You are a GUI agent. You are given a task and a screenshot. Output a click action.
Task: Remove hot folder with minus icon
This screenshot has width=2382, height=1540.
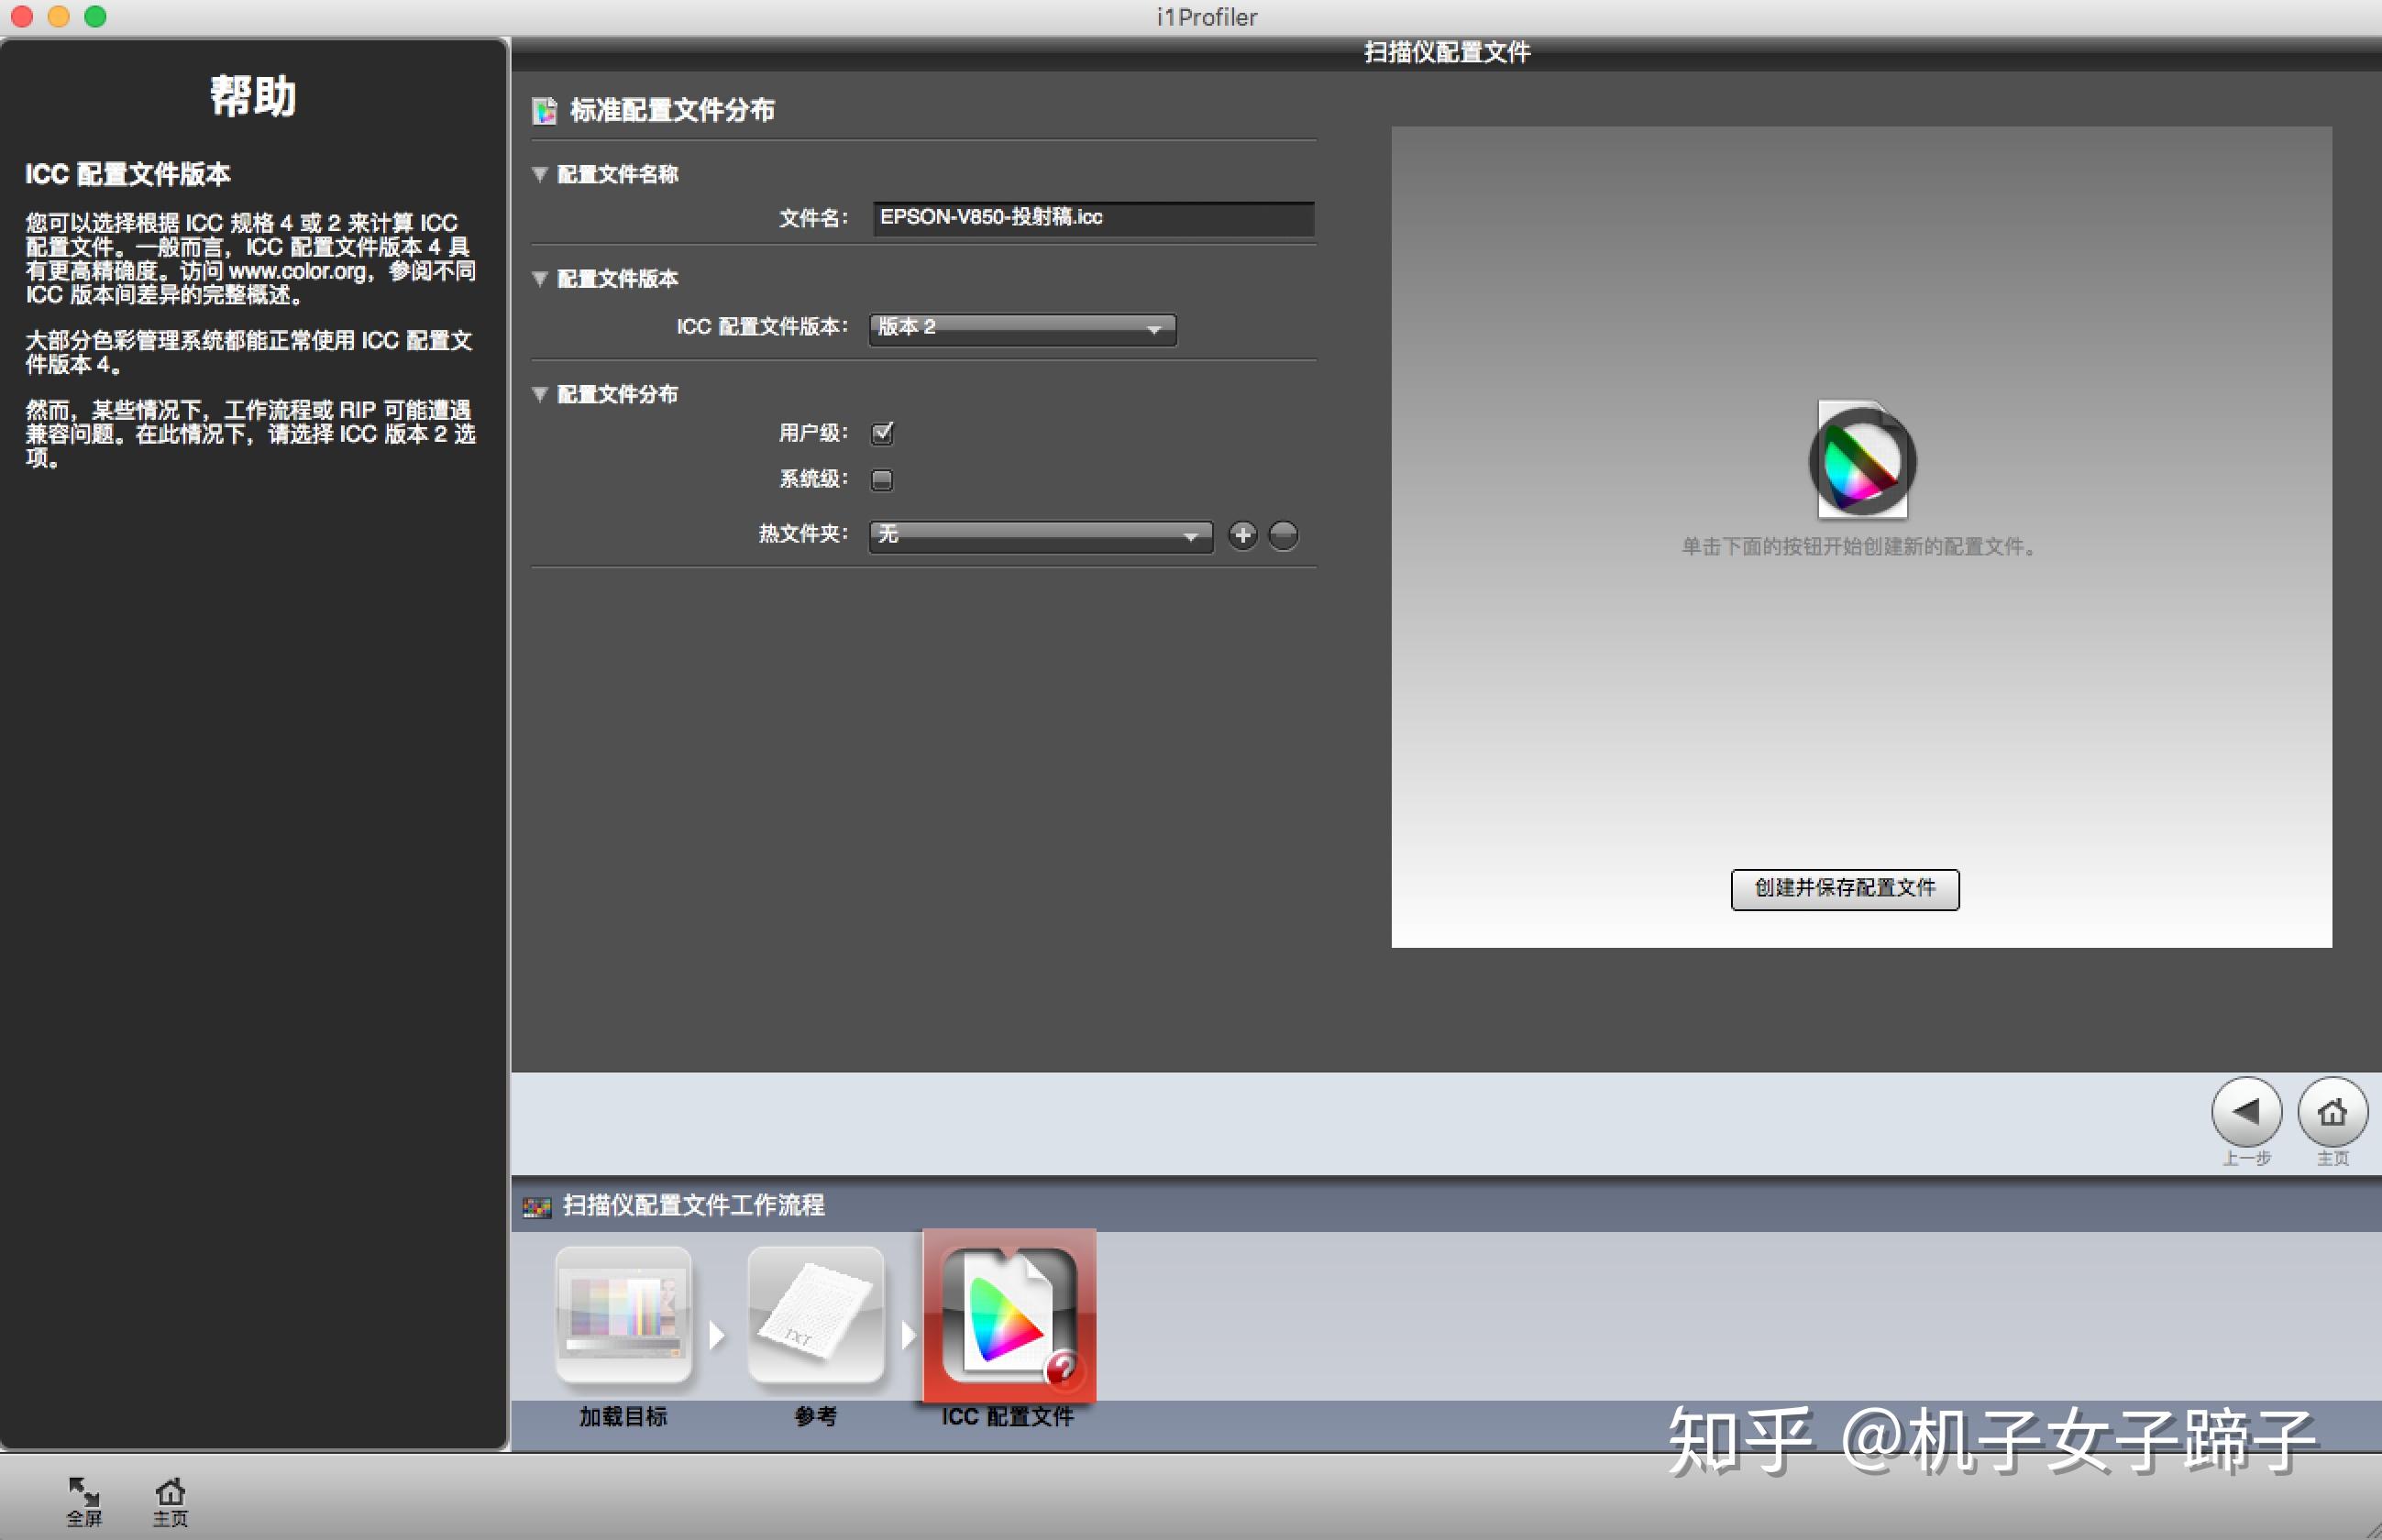[1283, 535]
